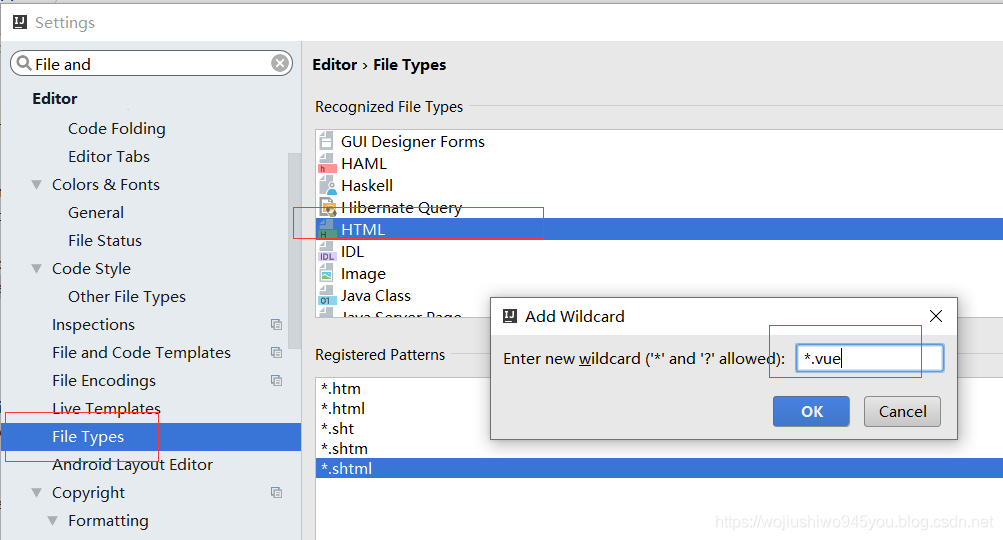1003x540 pixels.
Task: Focus the wildcard input field
Action: pyautogui.click(x=870, y=358)
